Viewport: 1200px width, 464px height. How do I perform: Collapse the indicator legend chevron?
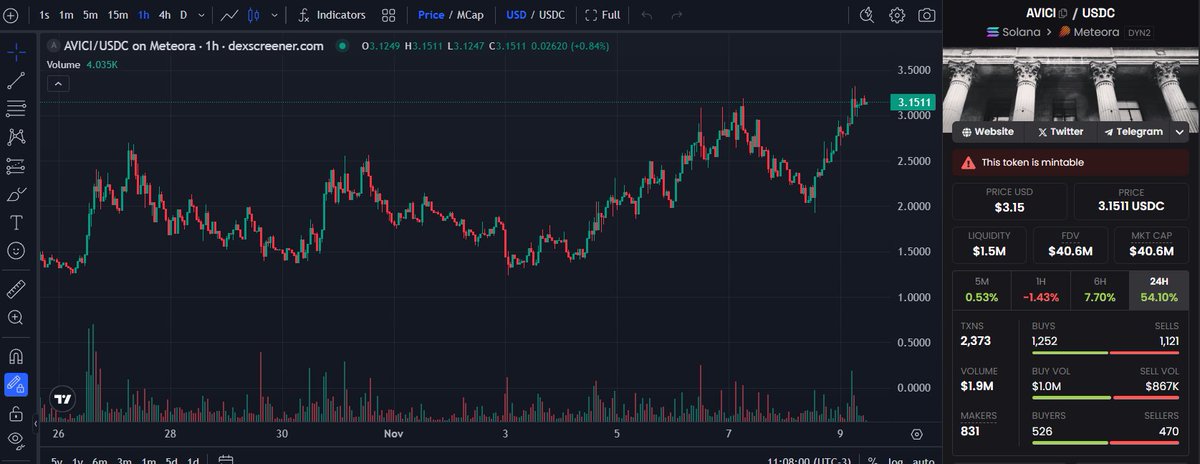point(57,84)
